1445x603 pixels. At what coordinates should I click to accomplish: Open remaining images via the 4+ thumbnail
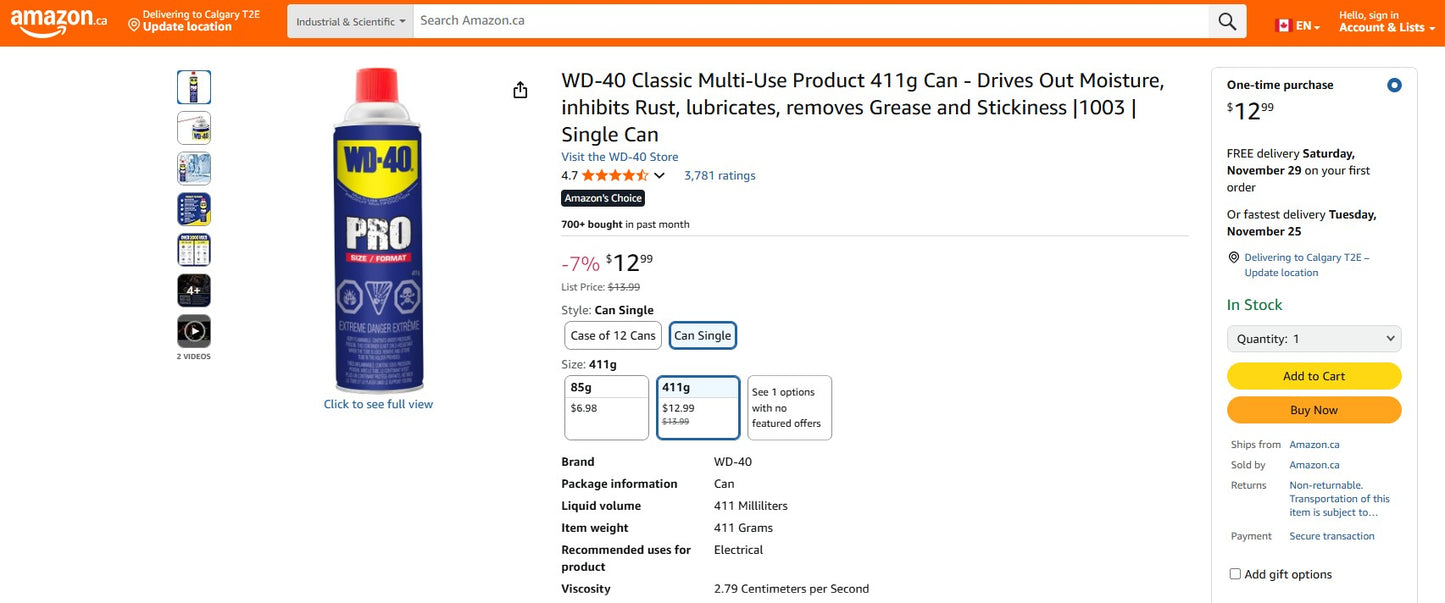[x=193, y=289]
